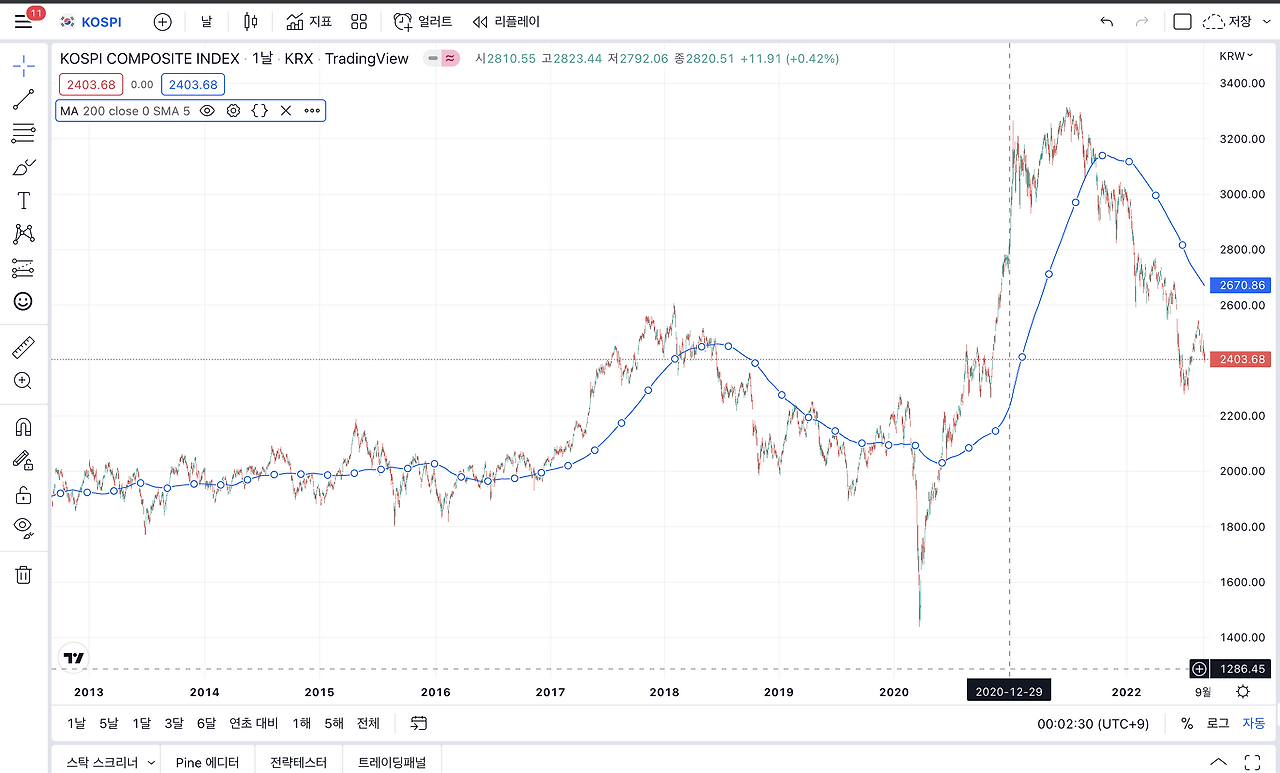
Task: Set date range to 5날
Action: pyautogui.click(x=109, y=723)
